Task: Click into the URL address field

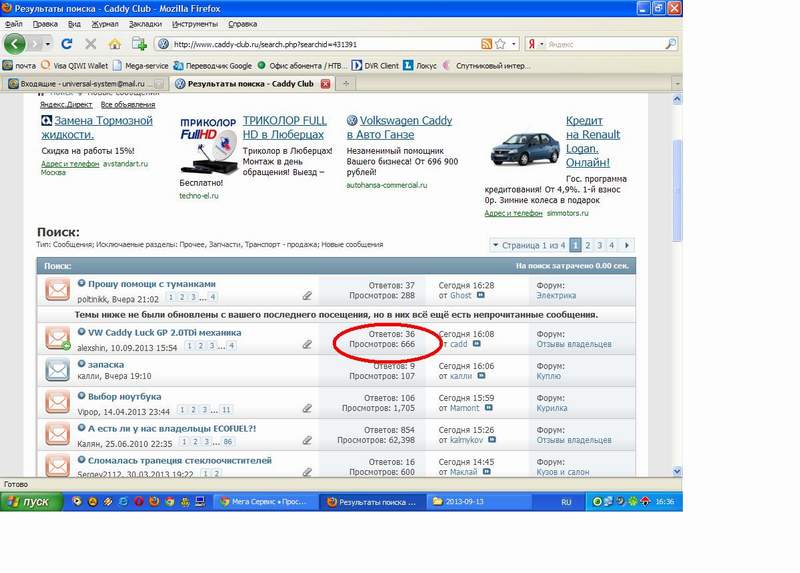Action: point(324,44)
